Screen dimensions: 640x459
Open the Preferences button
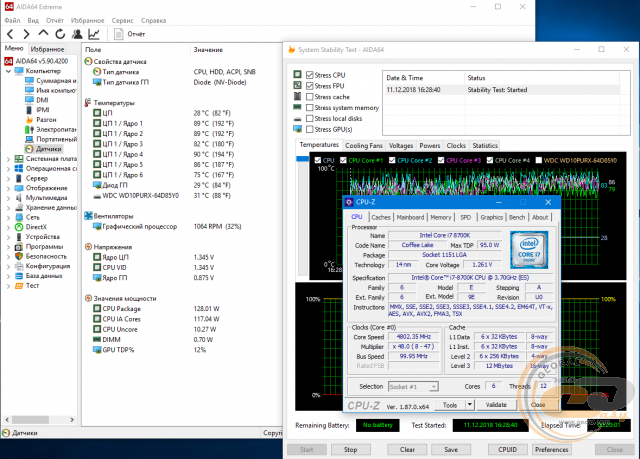point(551,450)
